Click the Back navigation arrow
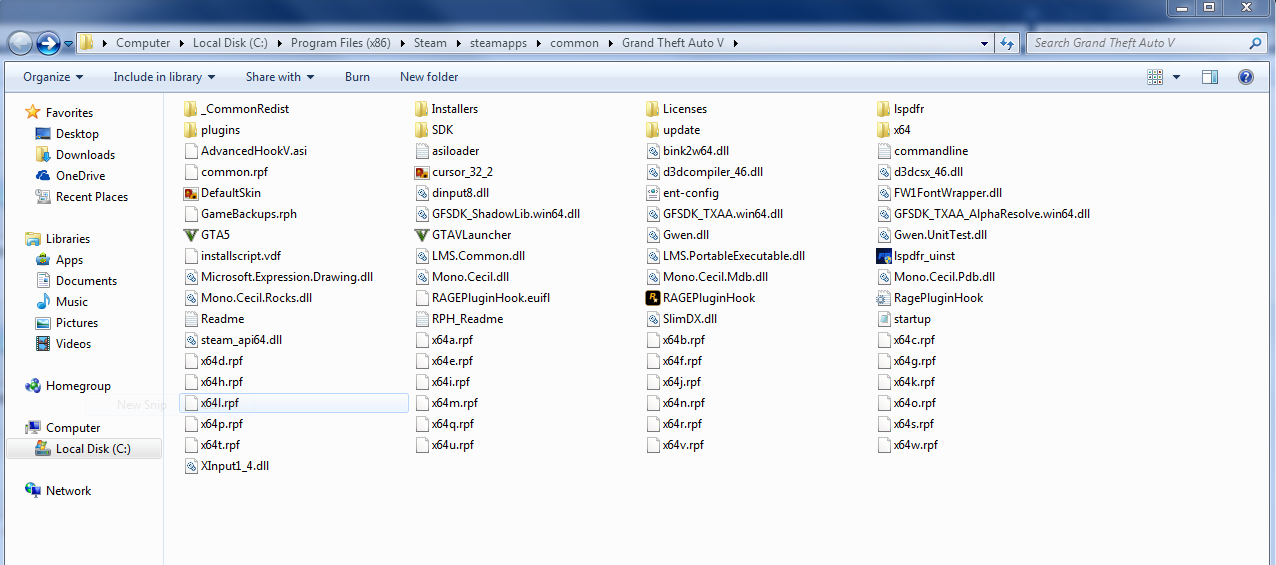The image size is (1276, 565). [x=20, y=43]
